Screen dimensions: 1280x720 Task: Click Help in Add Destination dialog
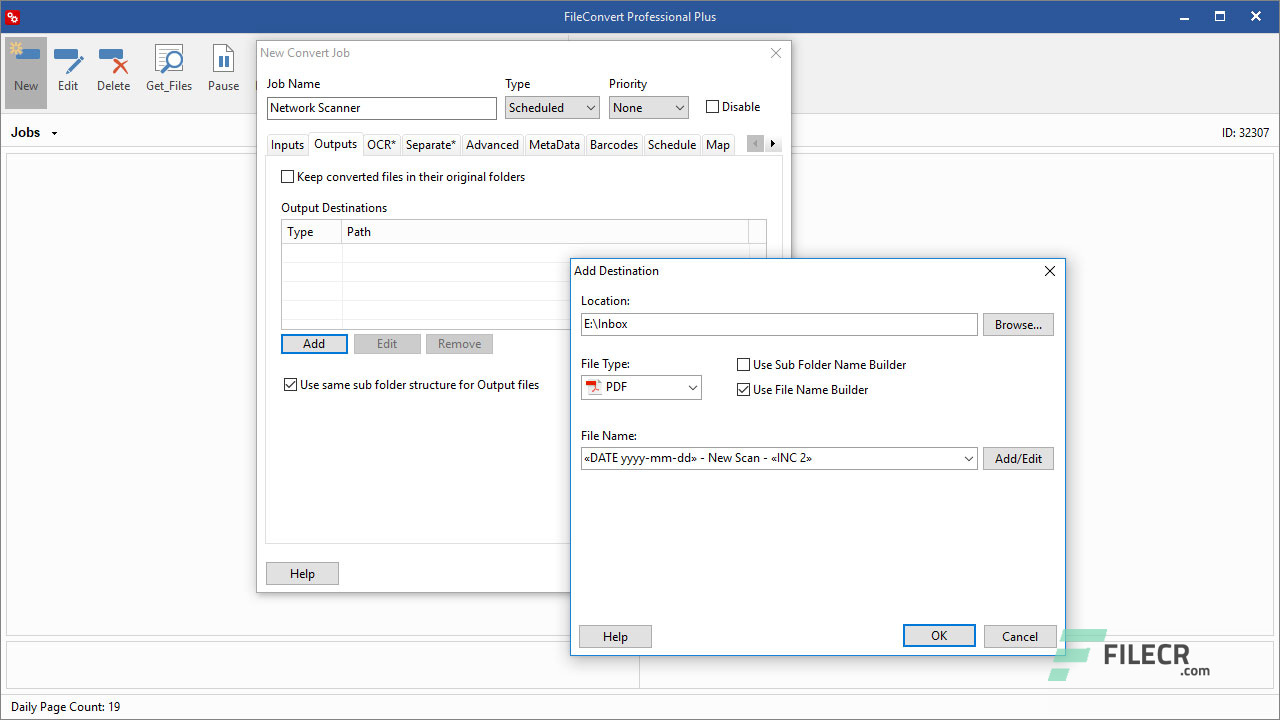click(615, 636)
